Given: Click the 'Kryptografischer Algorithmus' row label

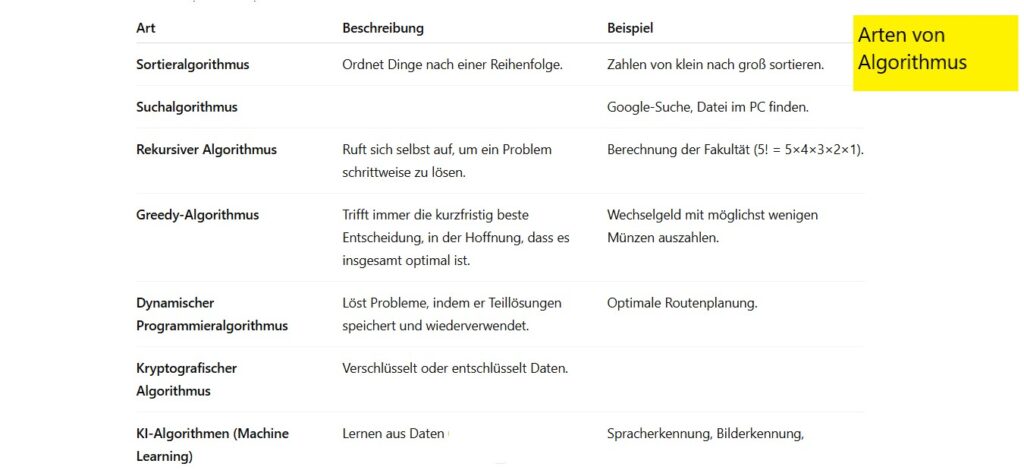Looking at the screenshot, I should pos(186,379).
